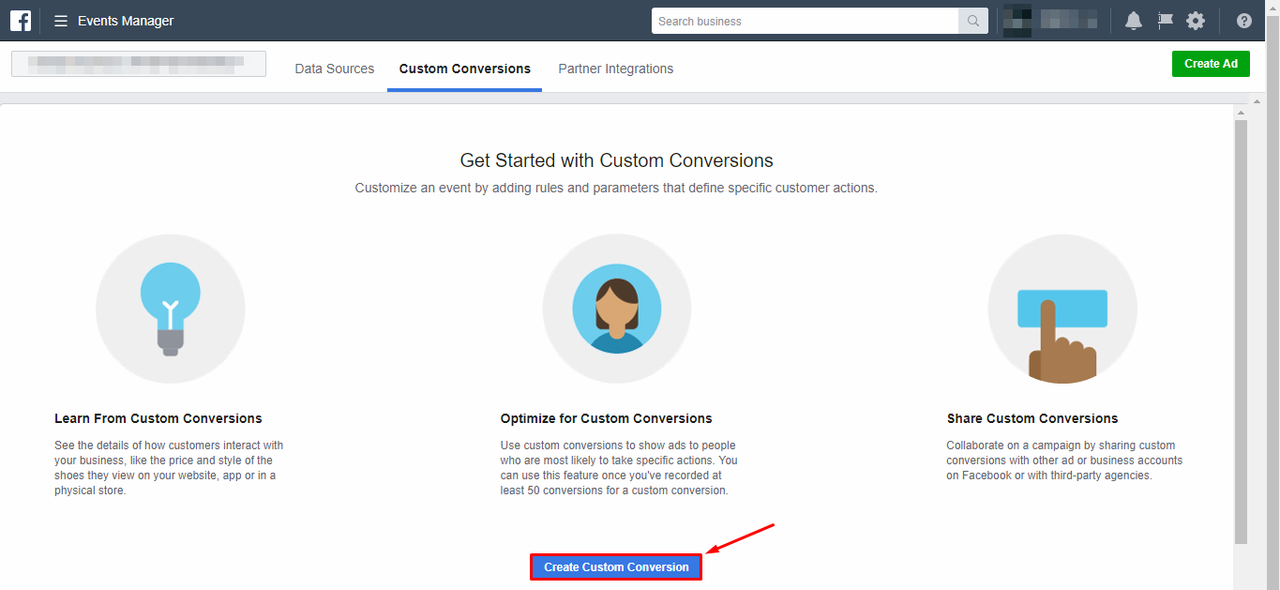Open the hamburger menu next to Events Manager

61,21
